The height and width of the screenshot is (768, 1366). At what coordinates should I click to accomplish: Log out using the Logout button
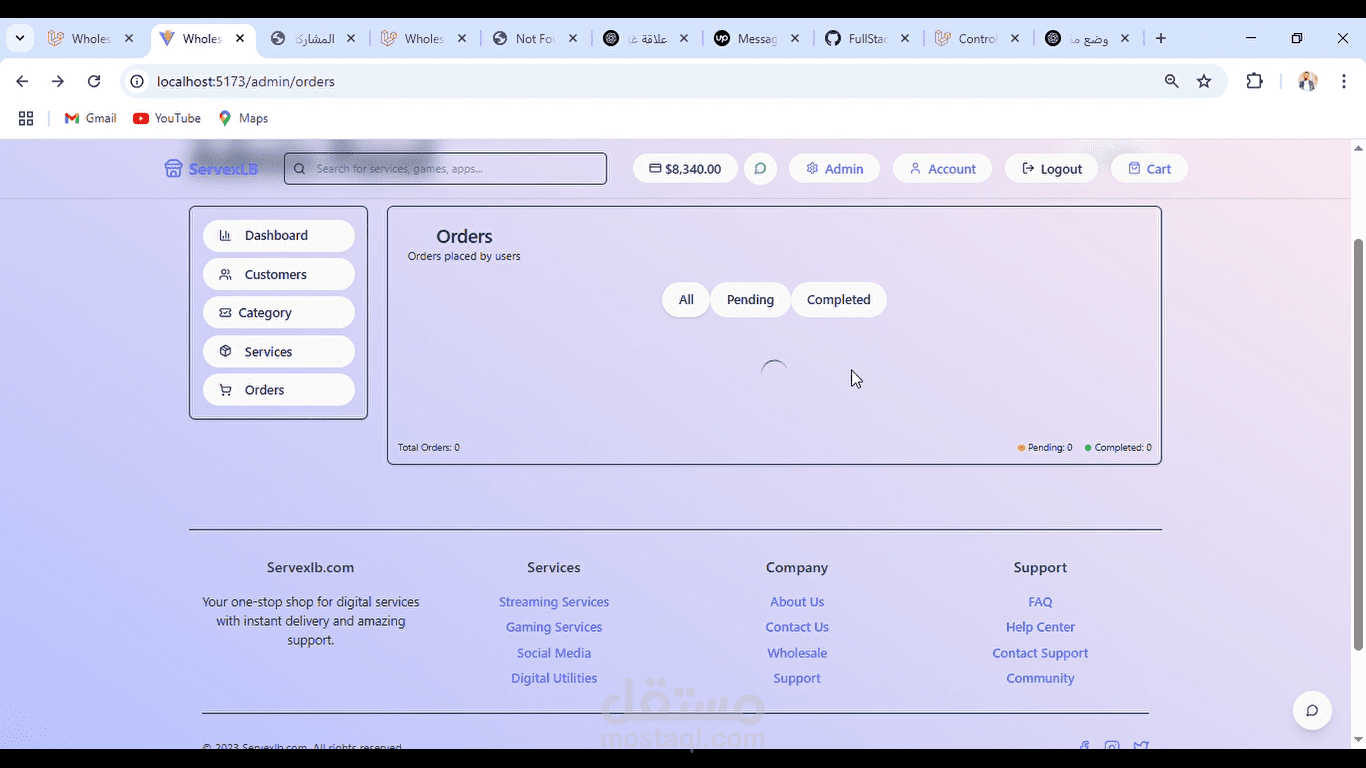[x=1052, y=169]
